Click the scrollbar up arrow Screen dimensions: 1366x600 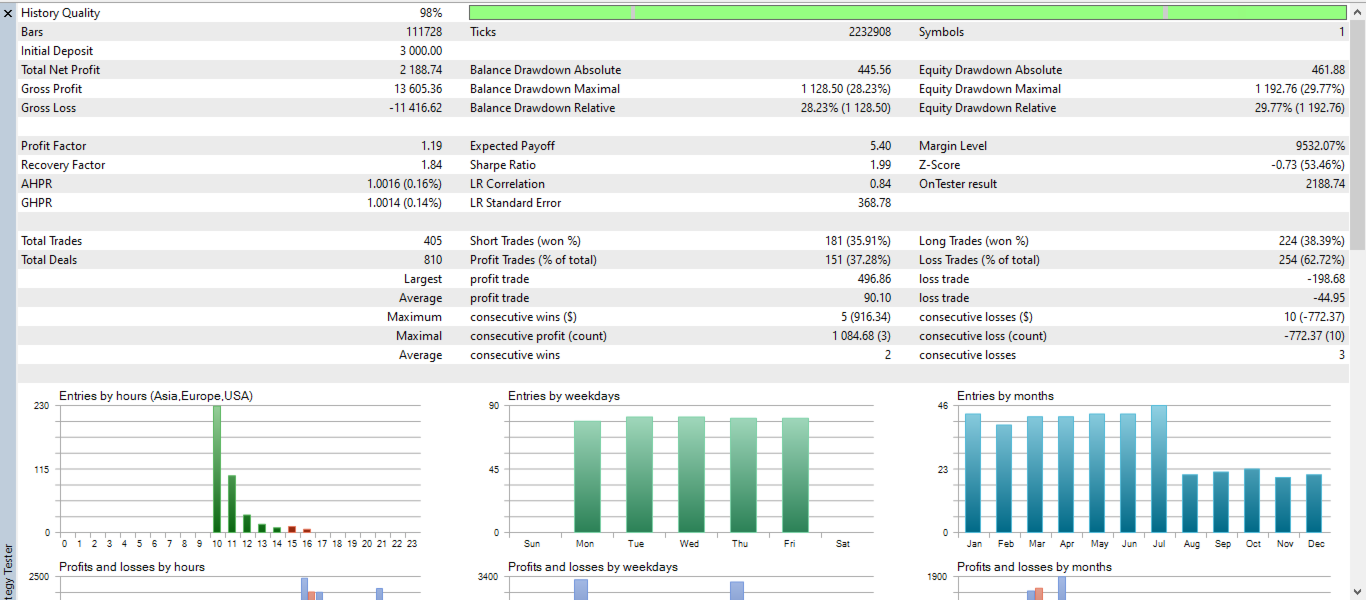point(1357,12)
